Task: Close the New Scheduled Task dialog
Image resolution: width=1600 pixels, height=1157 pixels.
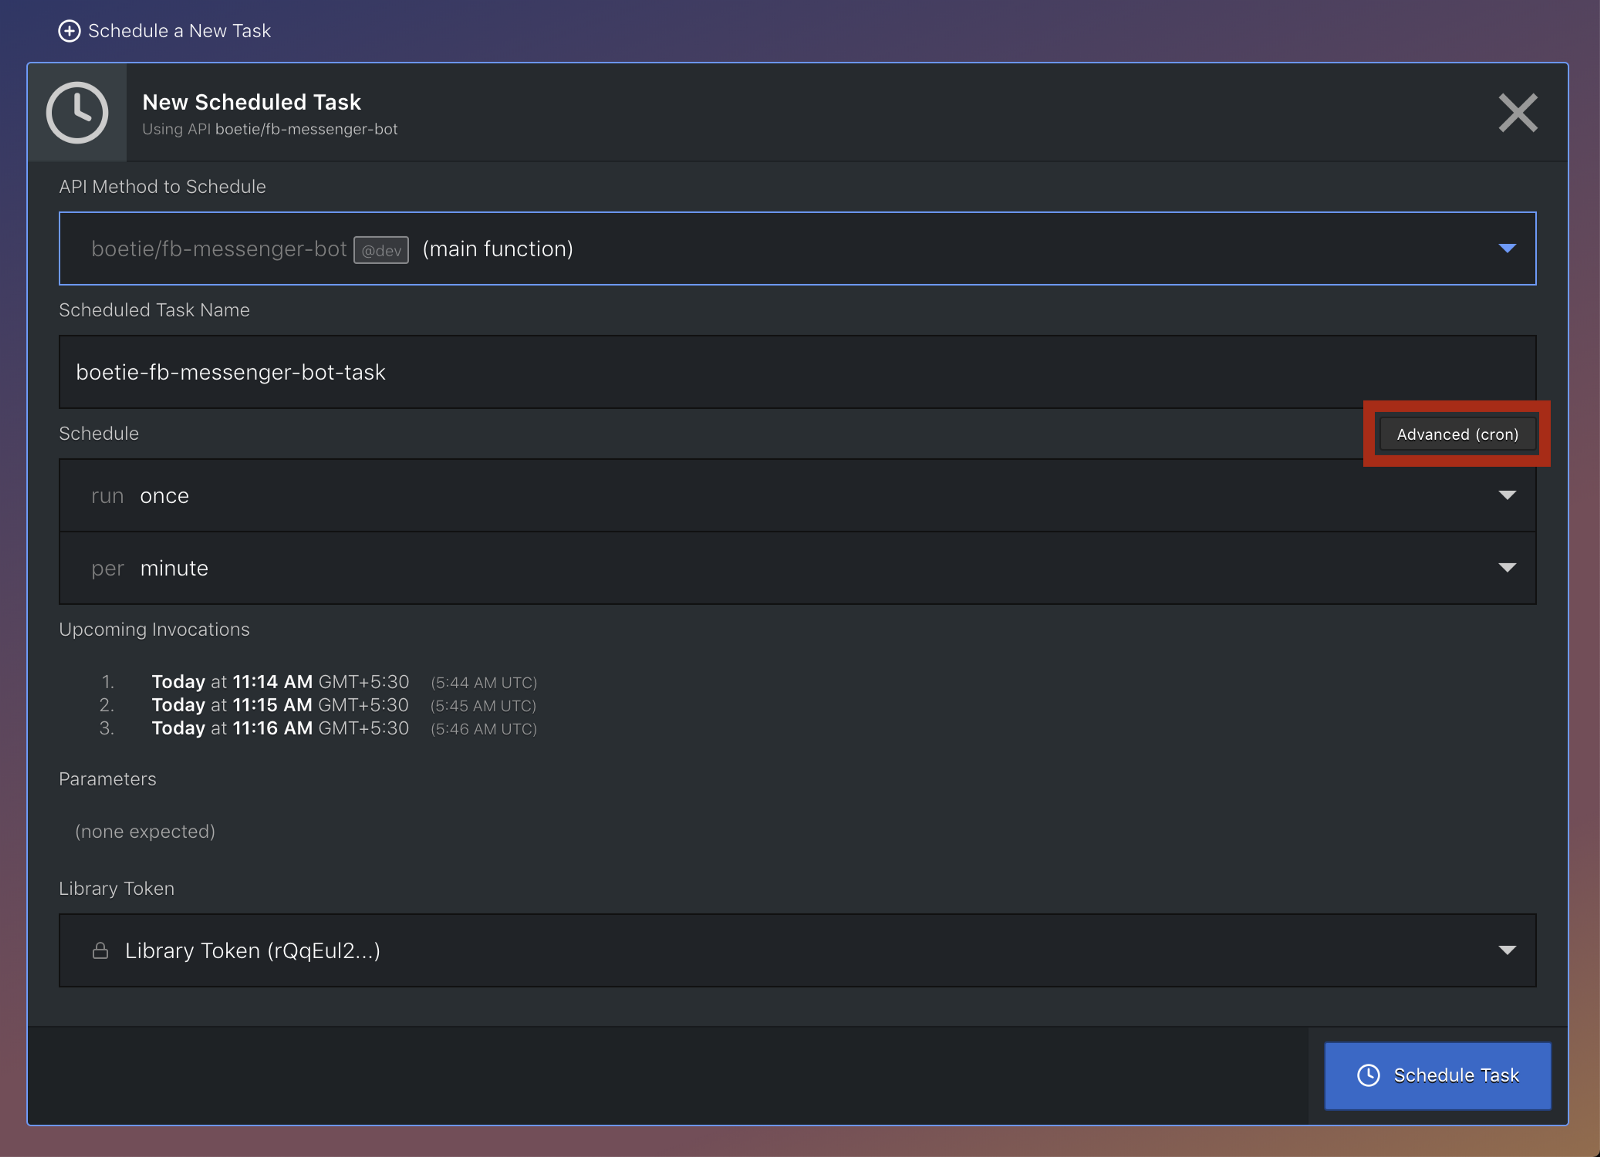Action: pos(1517,113)
